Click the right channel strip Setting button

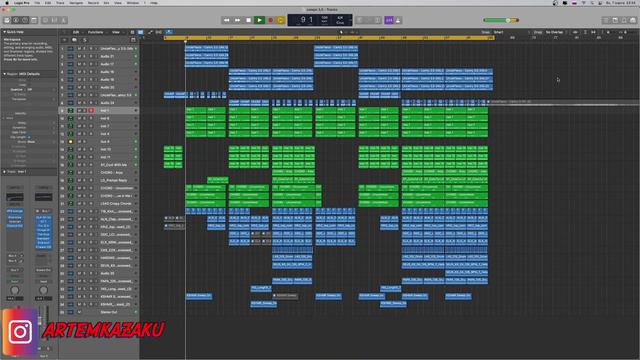(x=43, y=188)
